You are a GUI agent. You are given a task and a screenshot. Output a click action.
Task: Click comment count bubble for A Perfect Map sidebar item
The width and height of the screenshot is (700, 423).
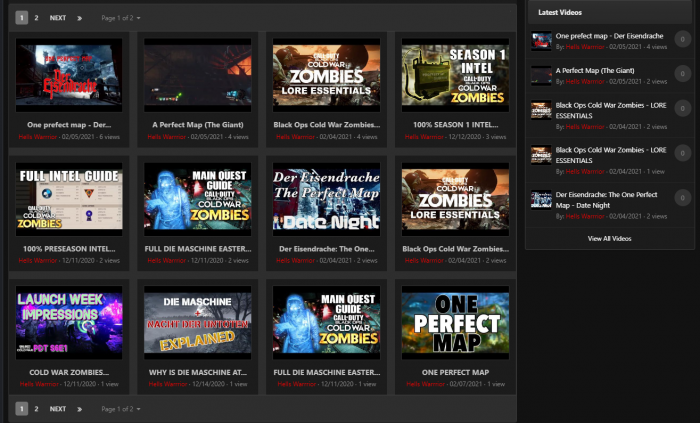[682, 75]
